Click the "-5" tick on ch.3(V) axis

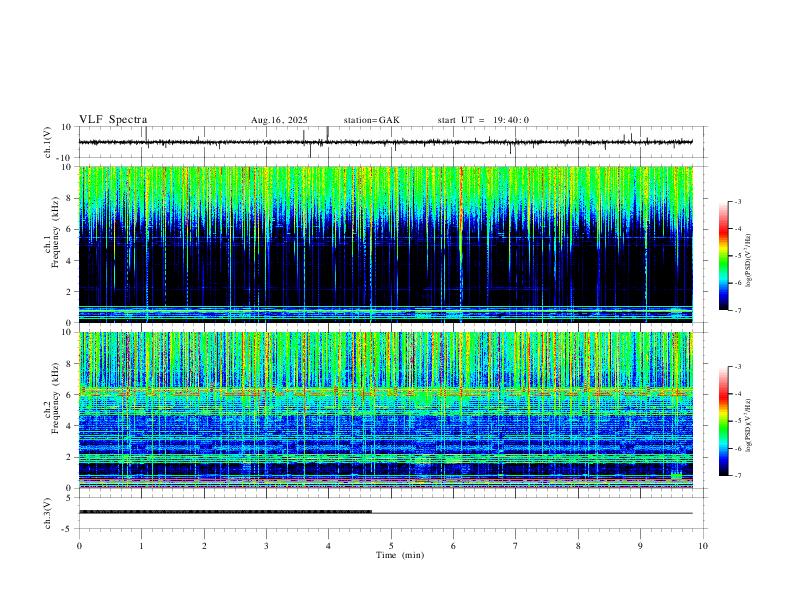coord(68,529)
